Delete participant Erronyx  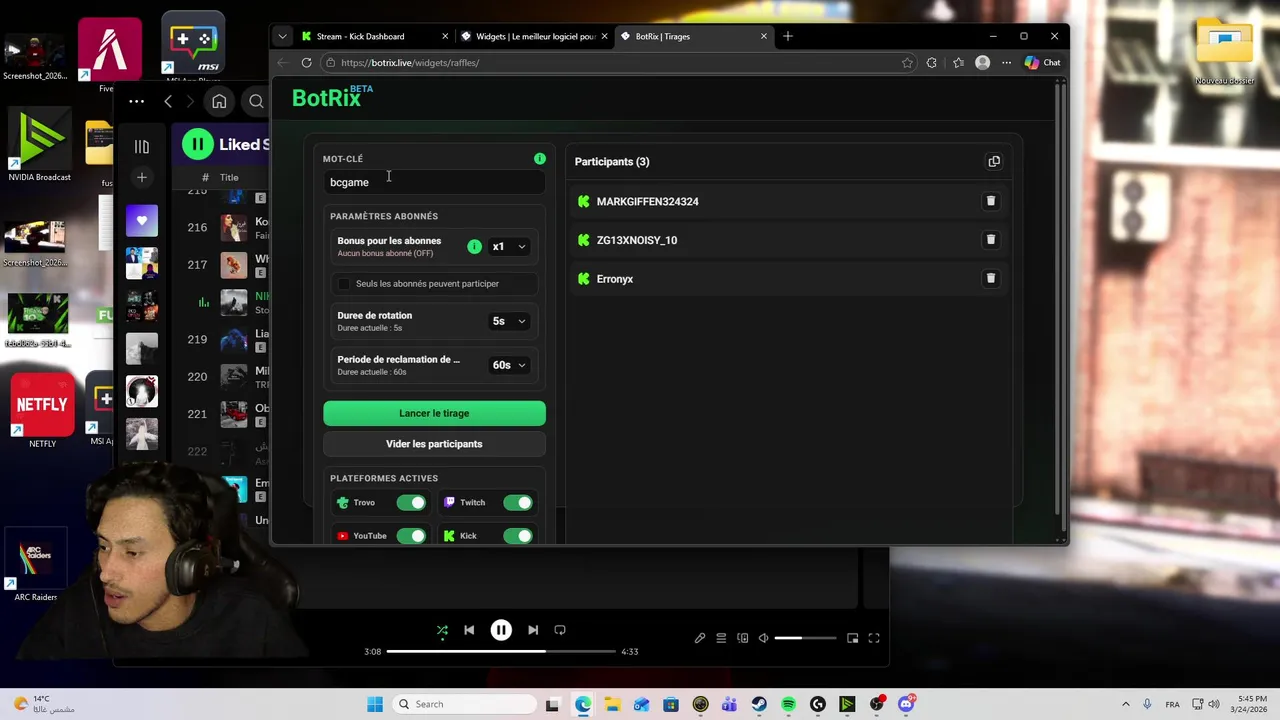click(991, 279)
